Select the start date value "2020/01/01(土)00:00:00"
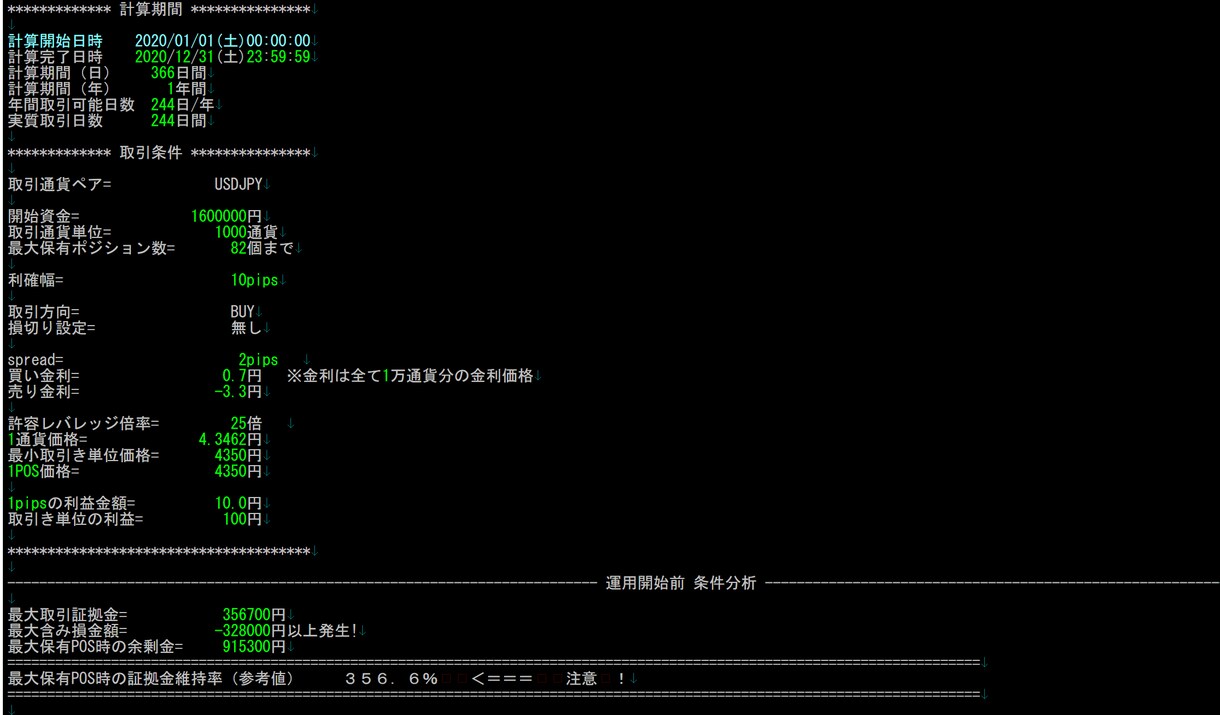1220x715 pixels. 223,41
